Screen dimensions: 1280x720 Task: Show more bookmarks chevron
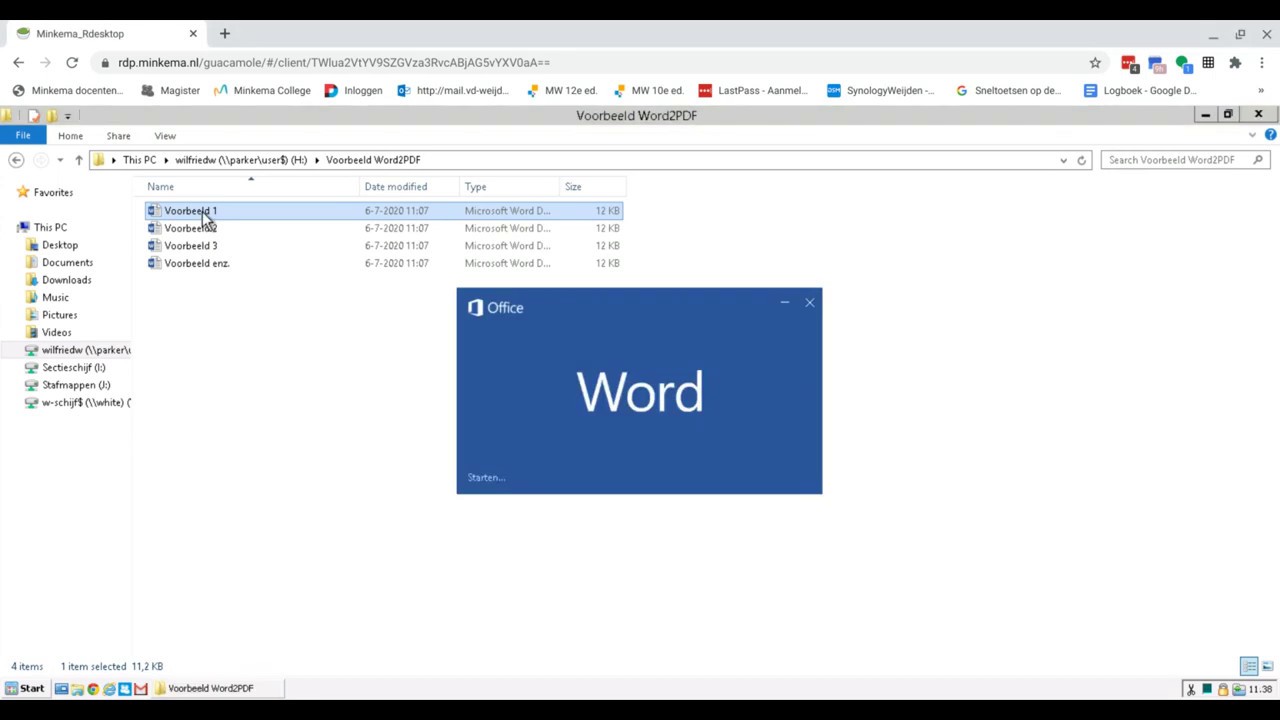click(1260, 90)
